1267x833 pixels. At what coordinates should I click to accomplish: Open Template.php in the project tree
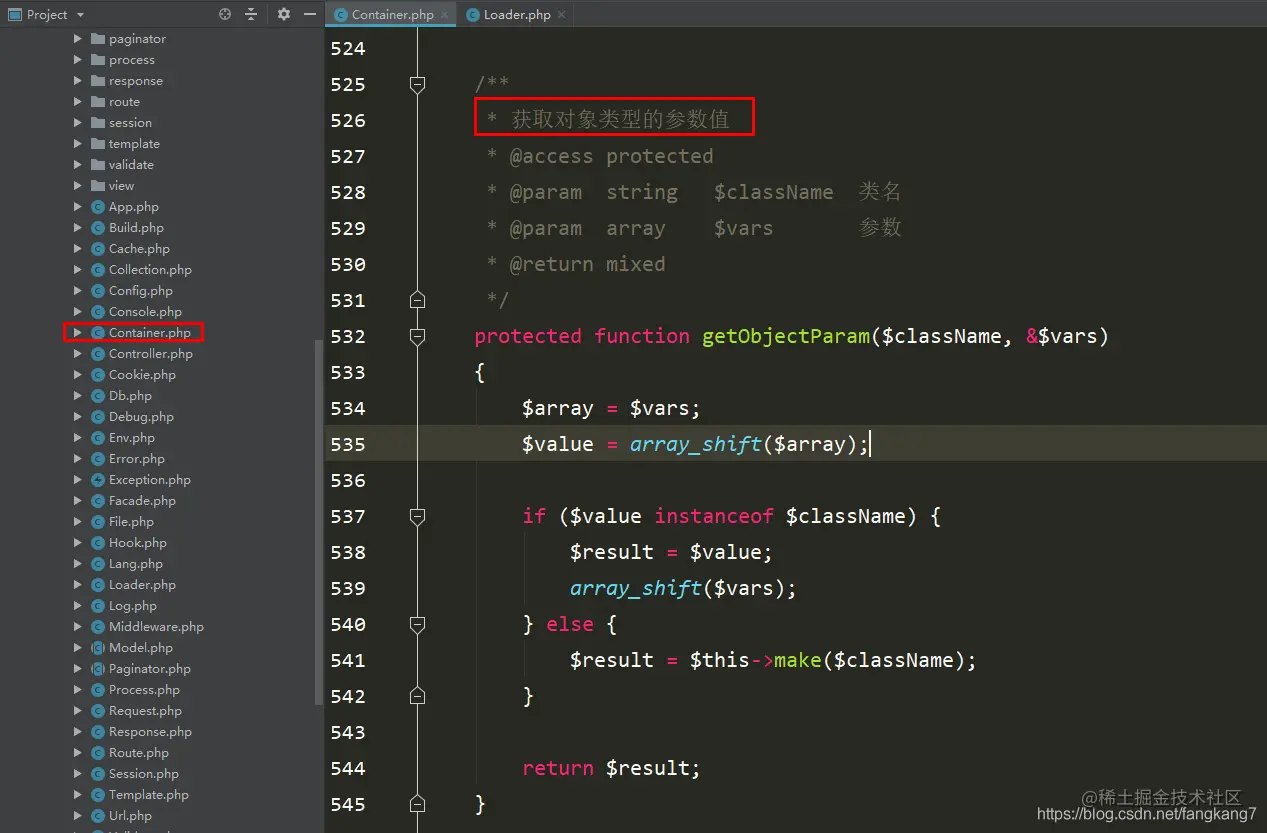coord(149,795)
